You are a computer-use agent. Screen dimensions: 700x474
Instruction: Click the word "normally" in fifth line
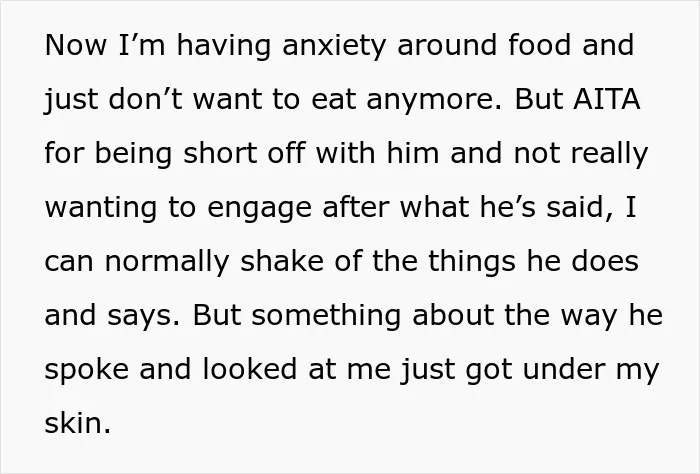click(x=167, y=262)
